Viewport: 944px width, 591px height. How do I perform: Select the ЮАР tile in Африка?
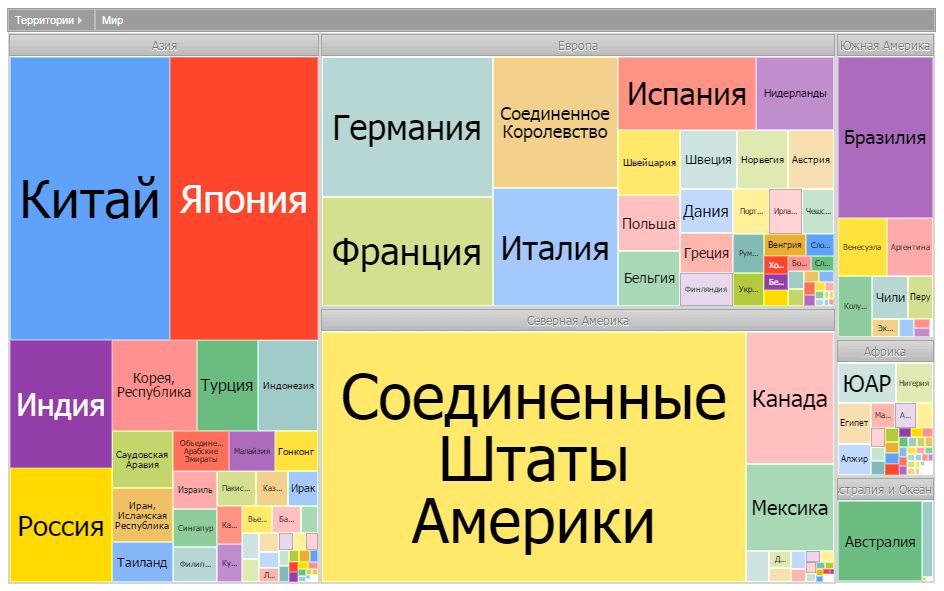coord(866,383)
